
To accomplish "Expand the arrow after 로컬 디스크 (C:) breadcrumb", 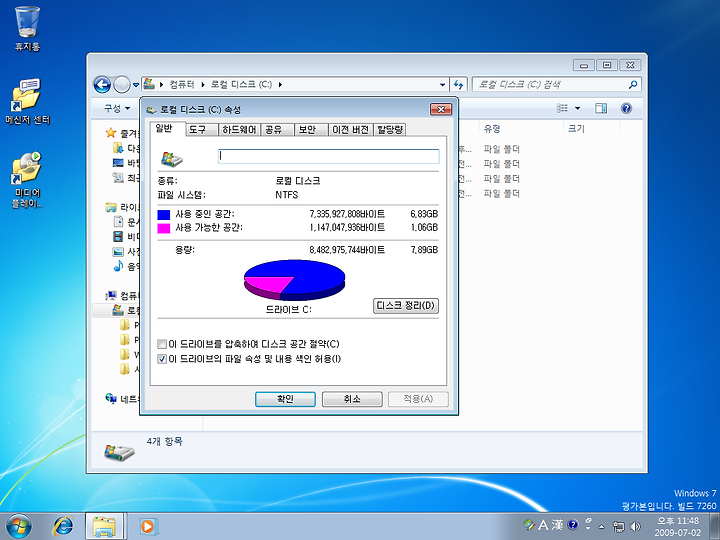I will click(280, 85).
